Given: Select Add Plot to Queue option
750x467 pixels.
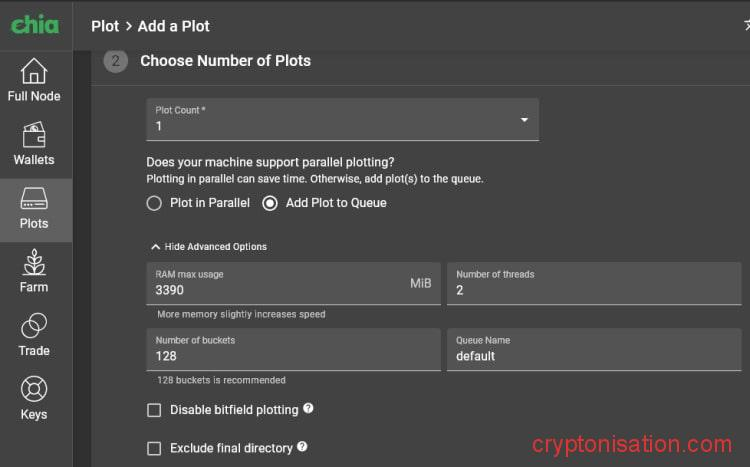Looking at the screenshot, I should click(270, 203).
